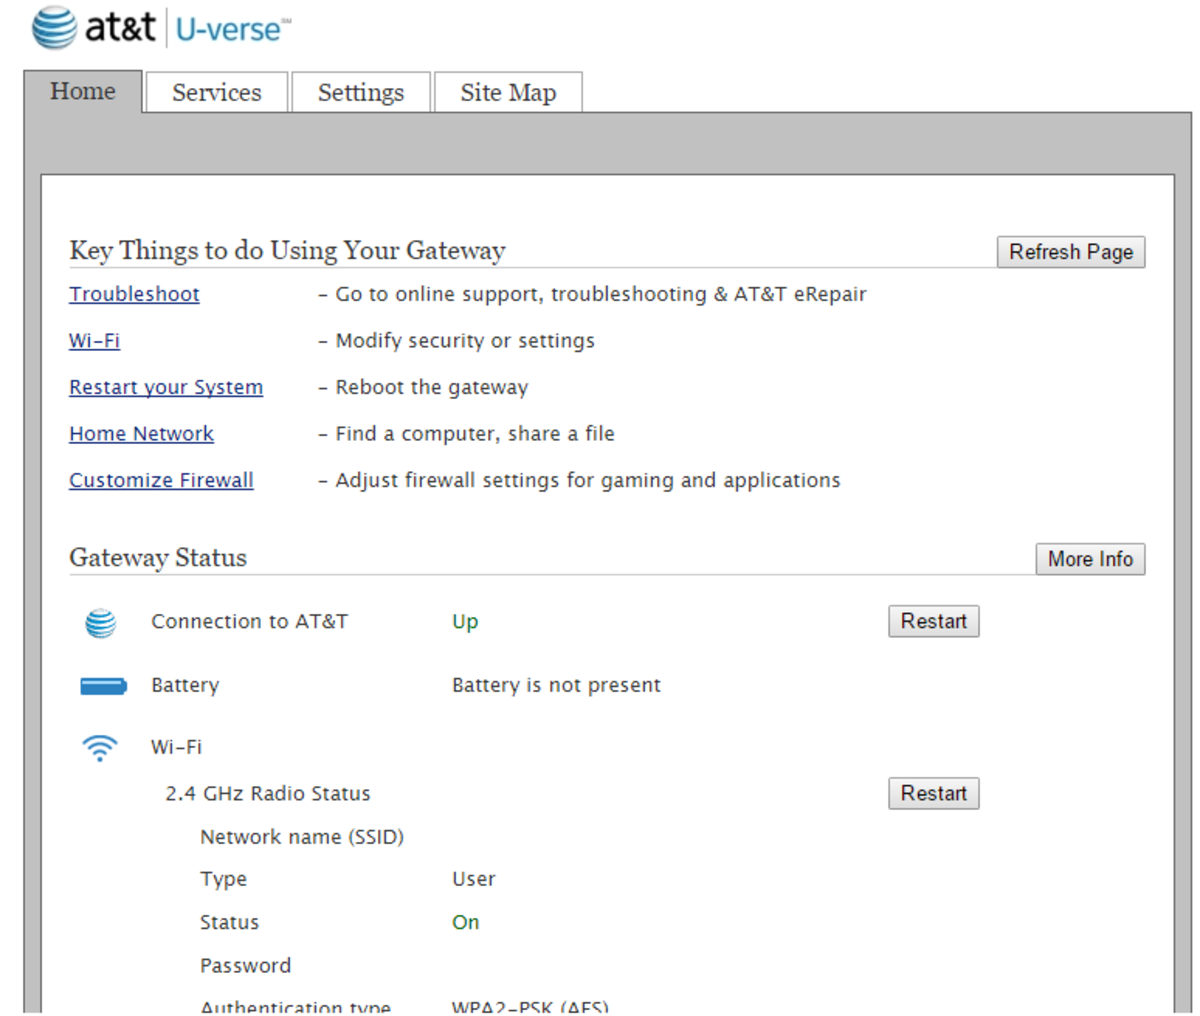The width and height of the screenshot is (1200, 1016).
Task: Click the AT&T globe logo in header
Action: [54, 28]
